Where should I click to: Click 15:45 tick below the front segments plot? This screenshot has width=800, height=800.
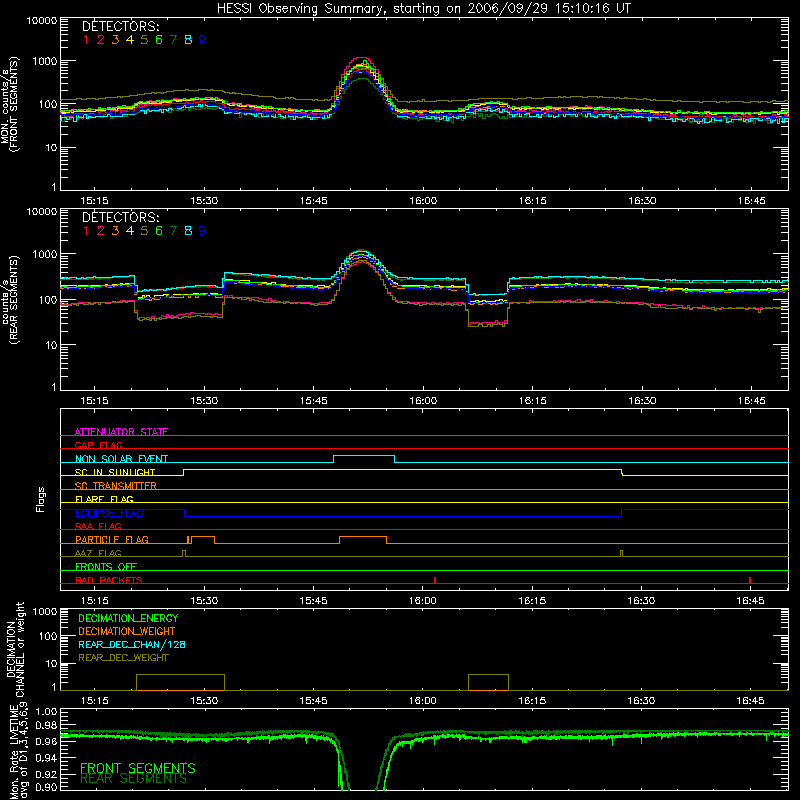(x=313, y=201)
